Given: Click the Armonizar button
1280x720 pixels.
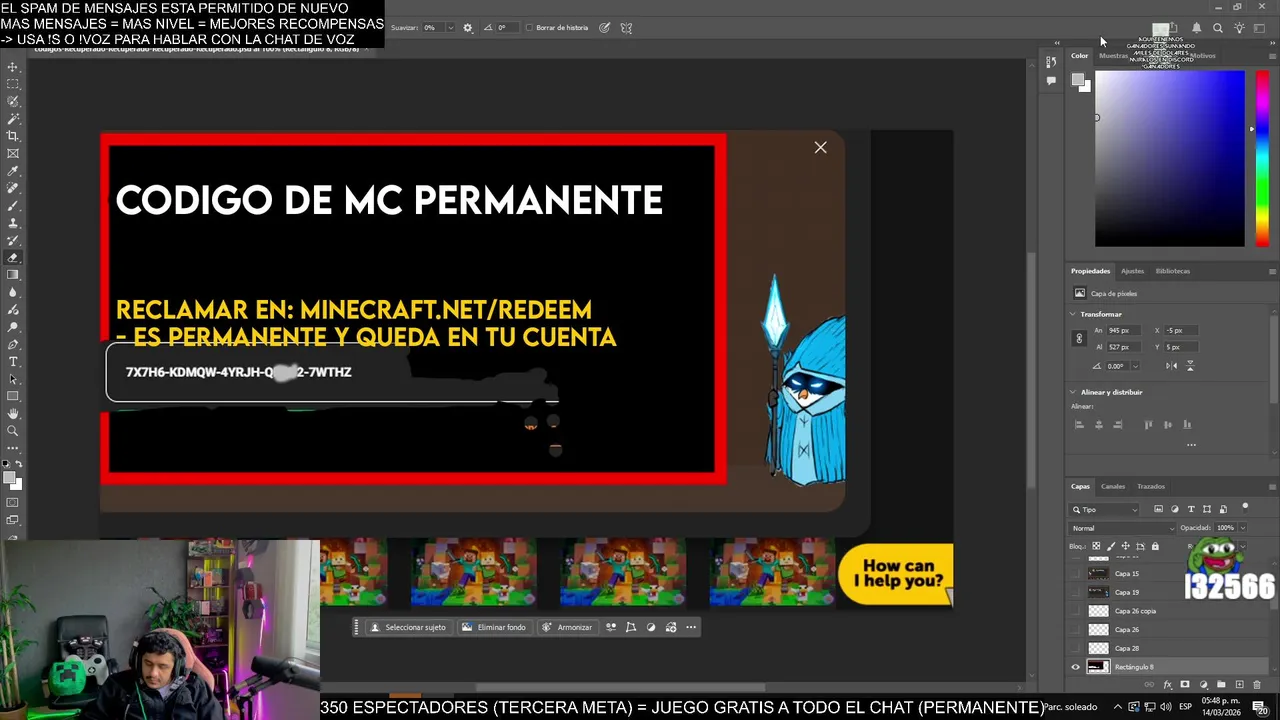Looking at the screenshot, I should click(568, 627).
